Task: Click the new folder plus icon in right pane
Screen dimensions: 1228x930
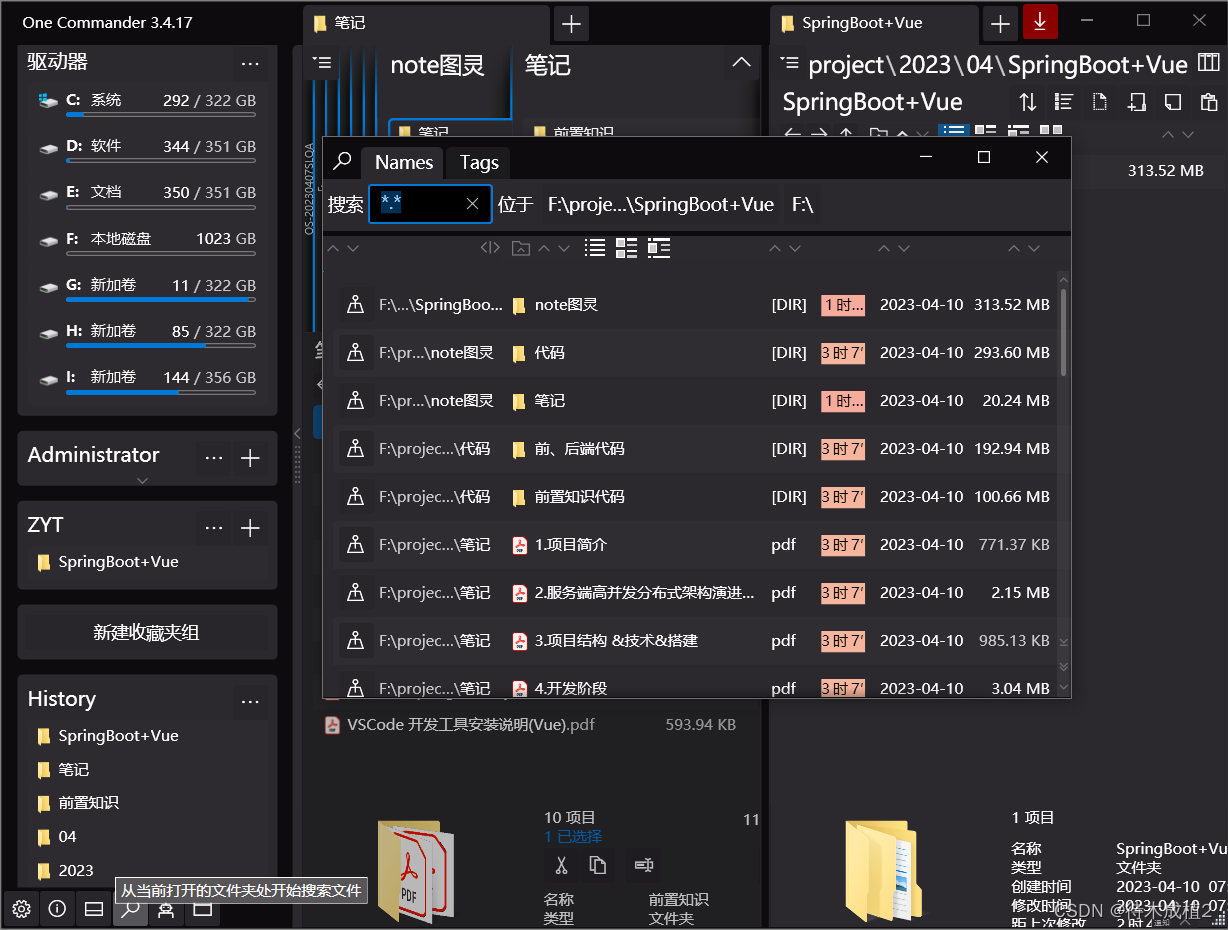Action: 1136,102
